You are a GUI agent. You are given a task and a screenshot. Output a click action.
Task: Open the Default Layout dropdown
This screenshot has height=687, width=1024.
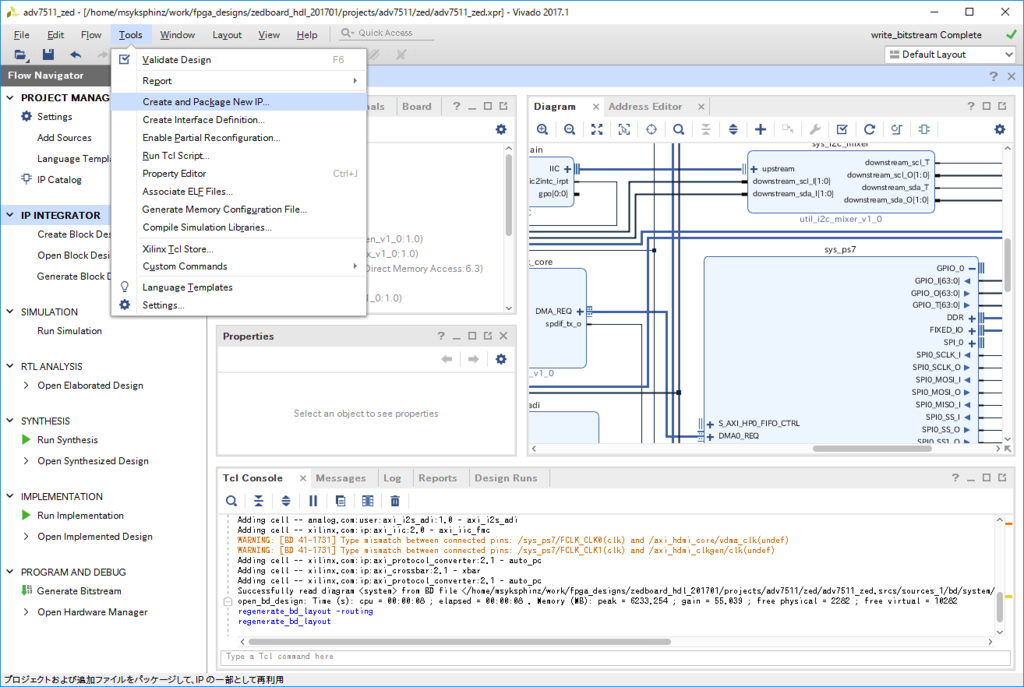click(x=951, y=55)
